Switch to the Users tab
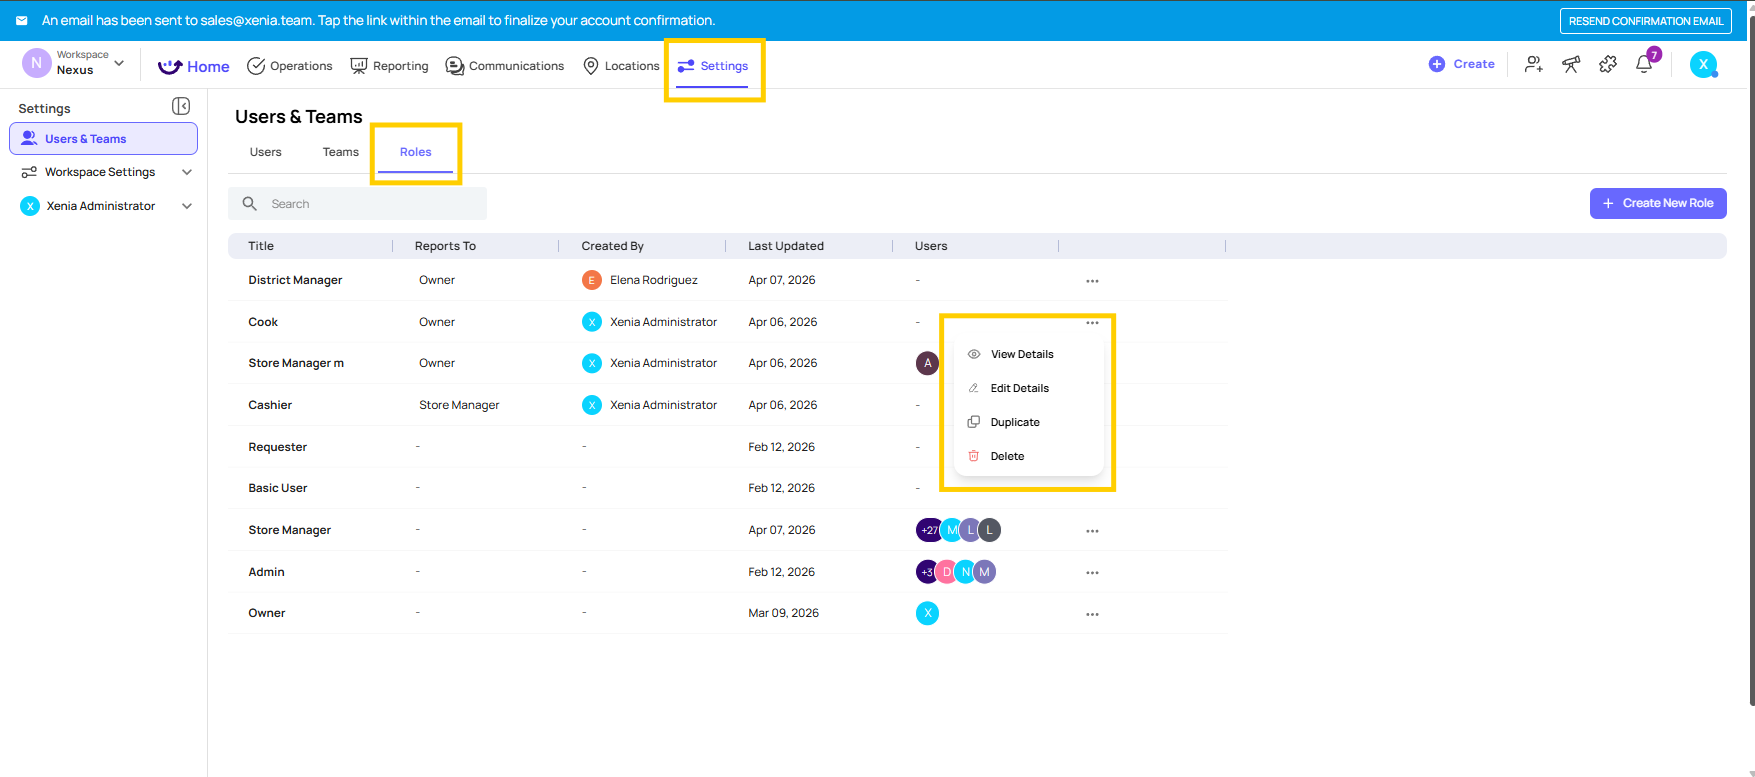This screenshot has height=777, width=1755. (265, 152)
